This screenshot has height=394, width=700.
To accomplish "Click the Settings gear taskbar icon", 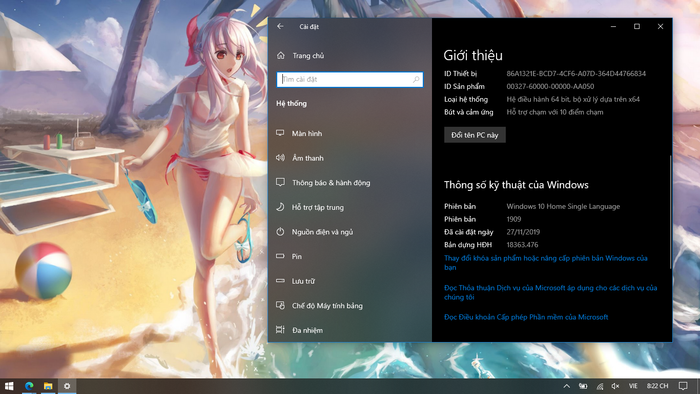I will 67,386.
